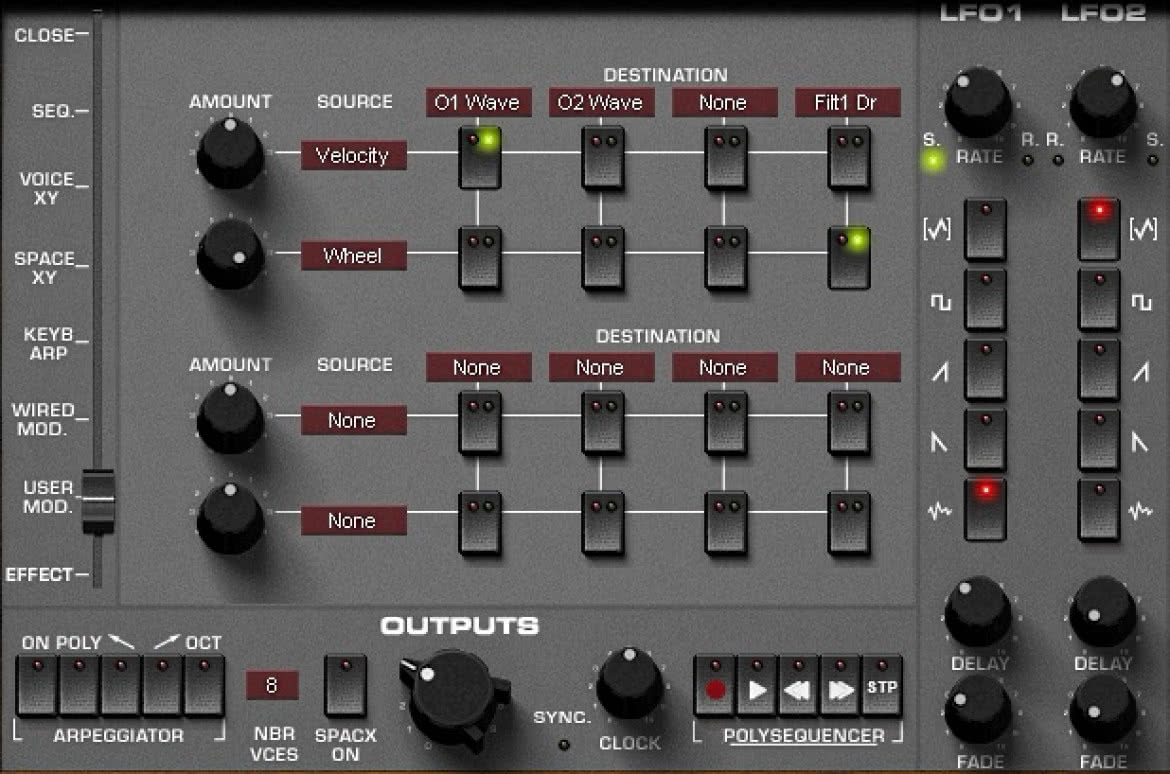The image size is (1170, 774).
Task: Open the O1 Wave destination dropdown
Action: click(479, 102)
